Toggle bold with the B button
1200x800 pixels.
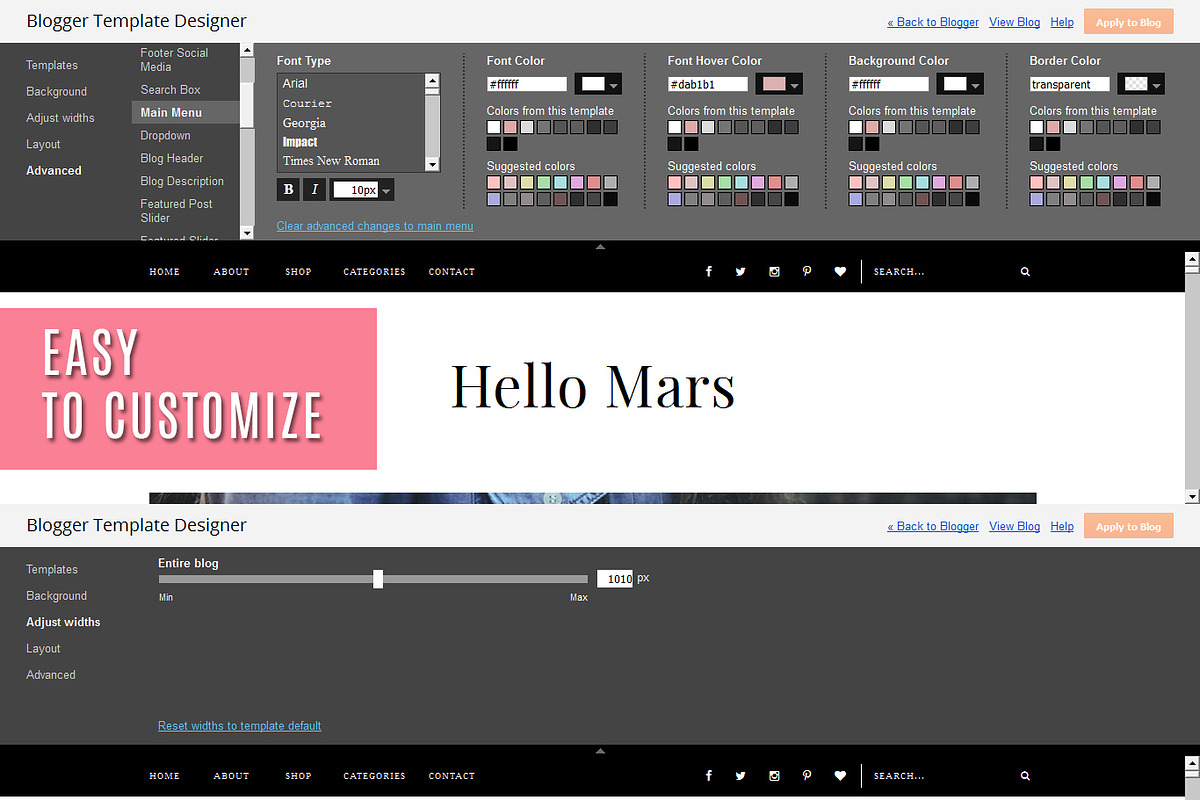click(289, 189)
